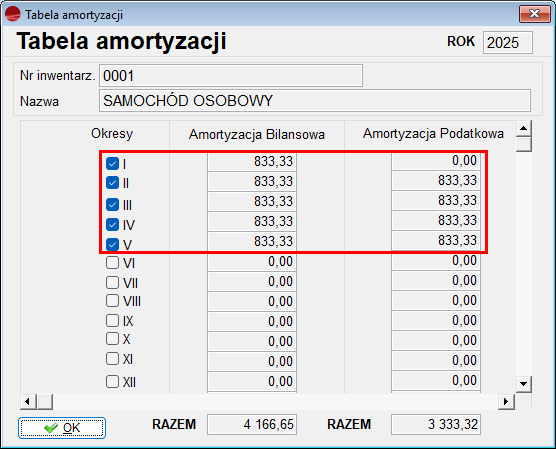Uncheck period III checkbox
This screenshot has height=449, width=556.
112,205
